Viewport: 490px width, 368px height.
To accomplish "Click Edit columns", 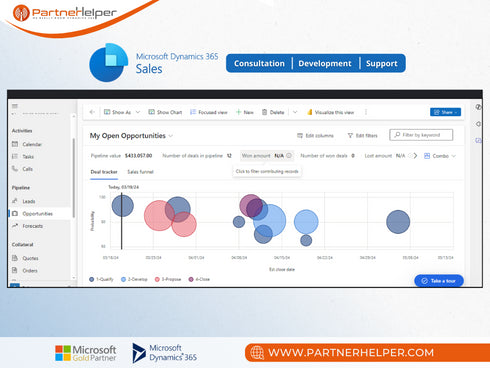I will click(315, 135).
